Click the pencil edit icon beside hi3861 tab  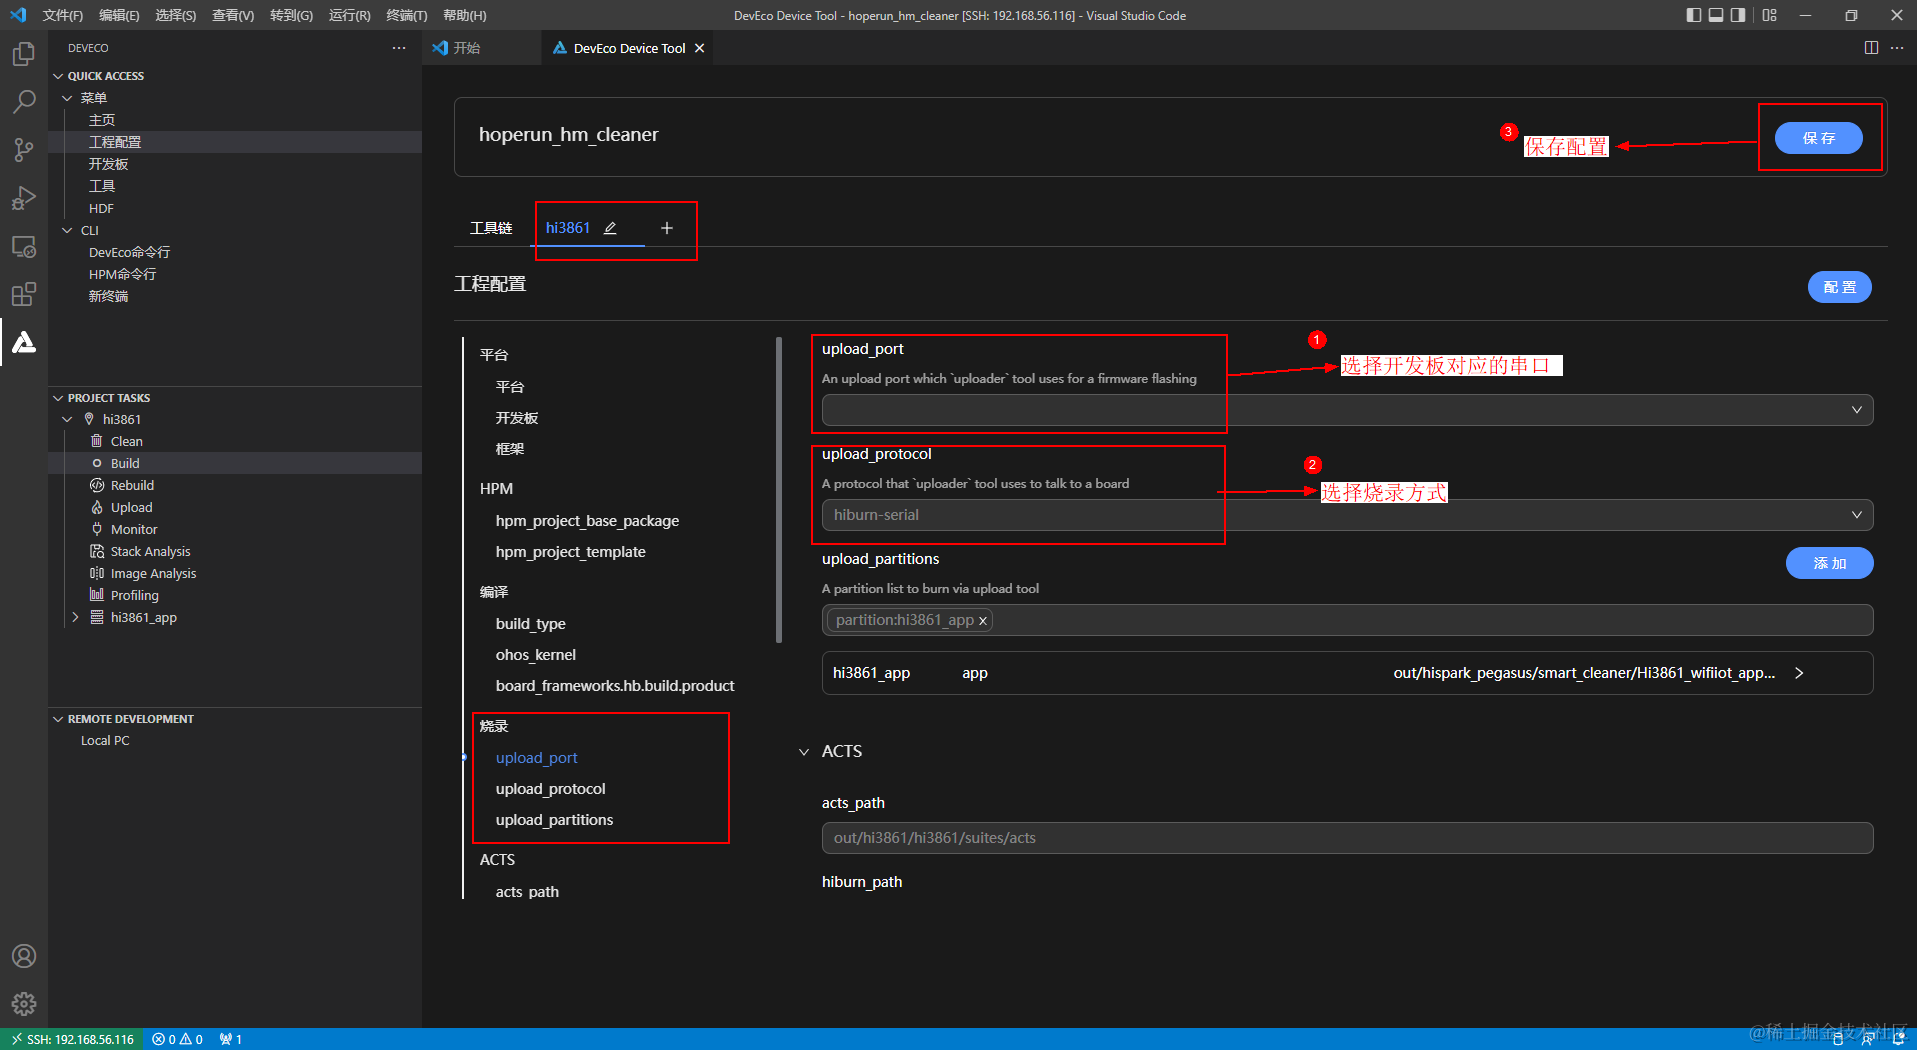[x=610, y=228]
